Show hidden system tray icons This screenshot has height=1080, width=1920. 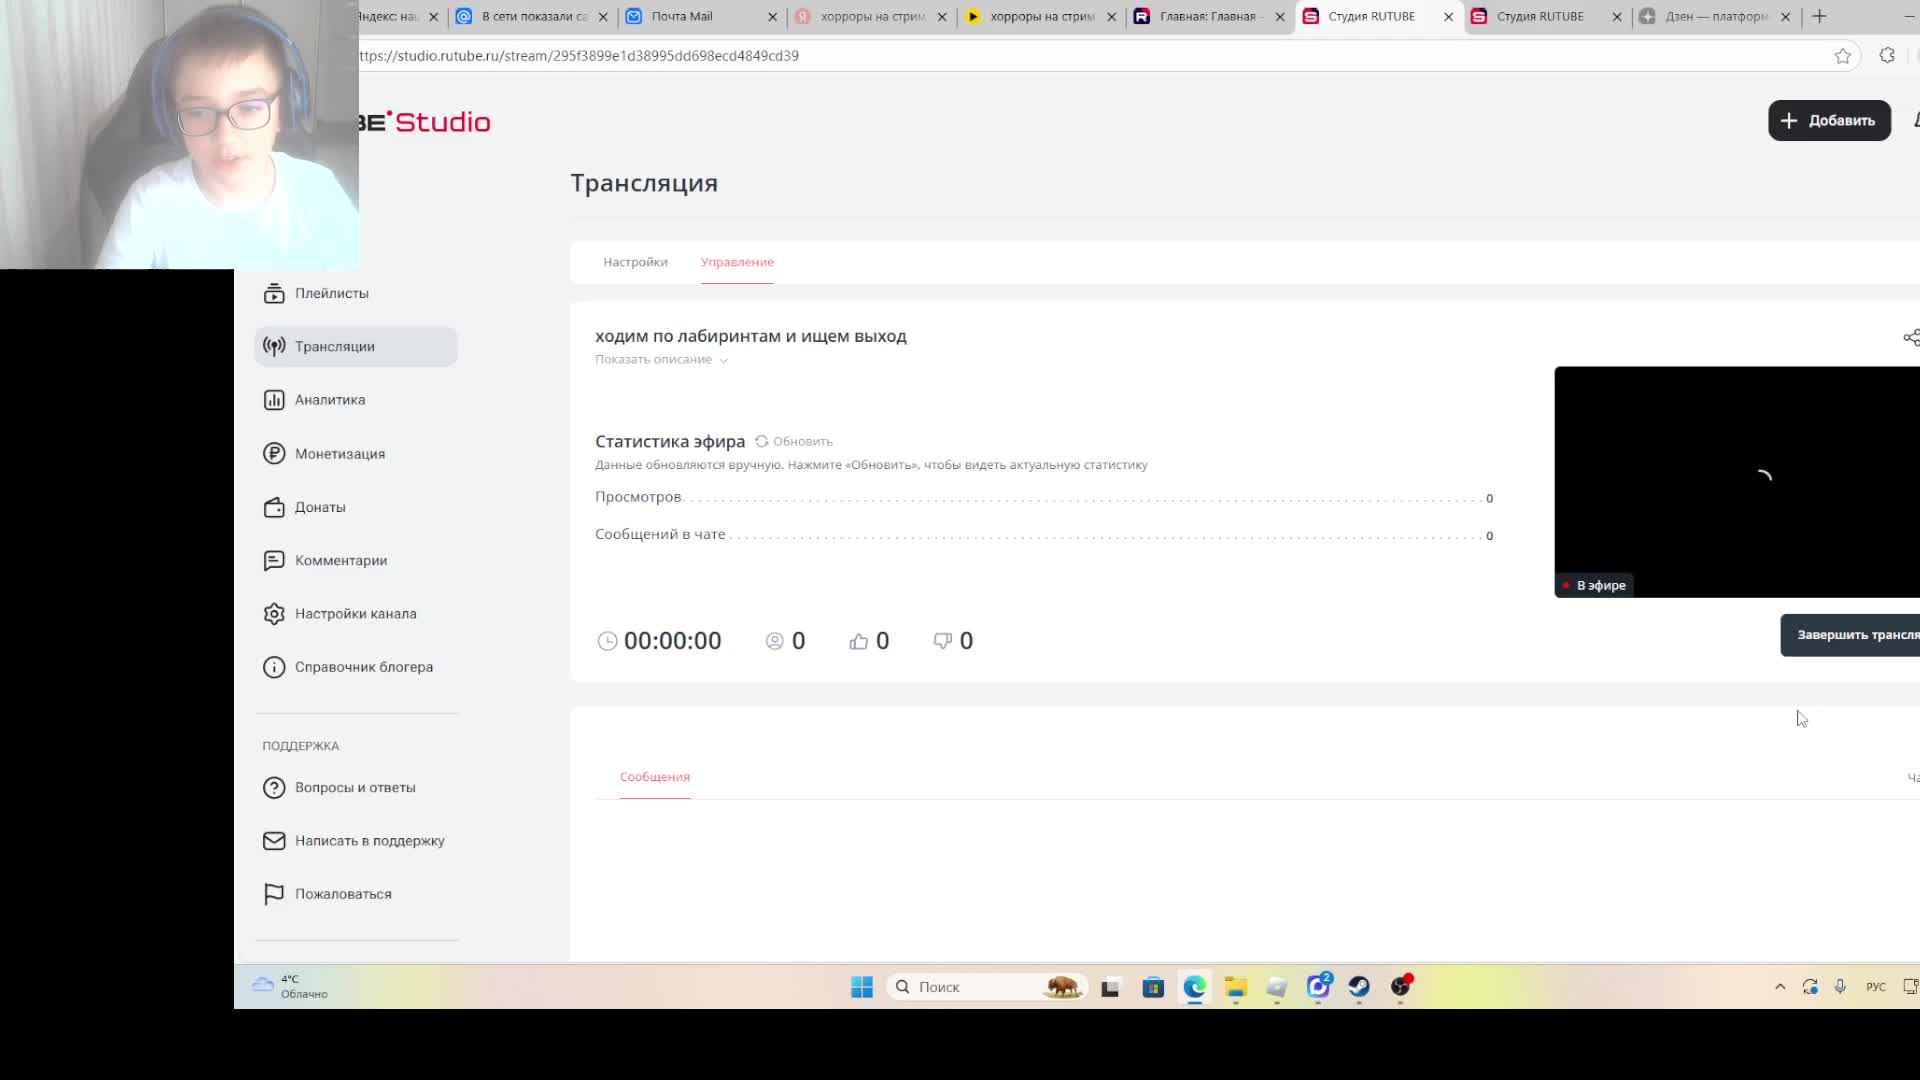pos(1780,987)
